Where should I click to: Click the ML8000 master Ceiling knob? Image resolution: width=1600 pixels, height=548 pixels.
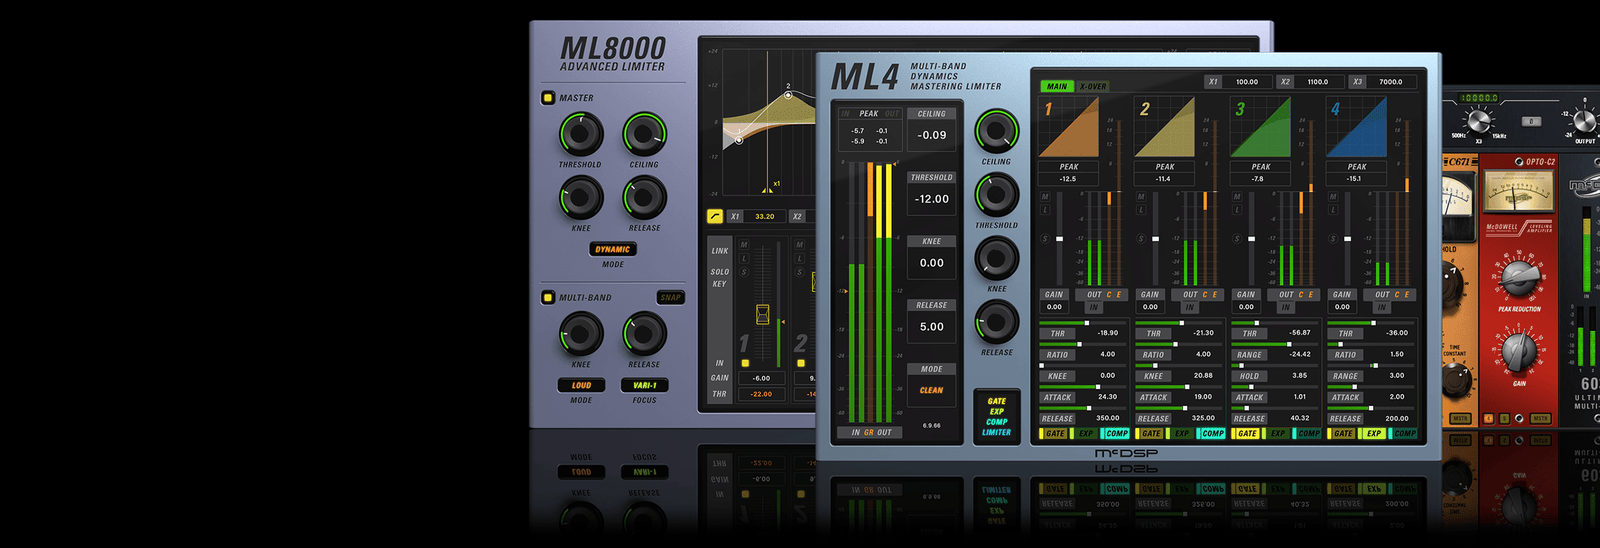[x=644, y=134]
